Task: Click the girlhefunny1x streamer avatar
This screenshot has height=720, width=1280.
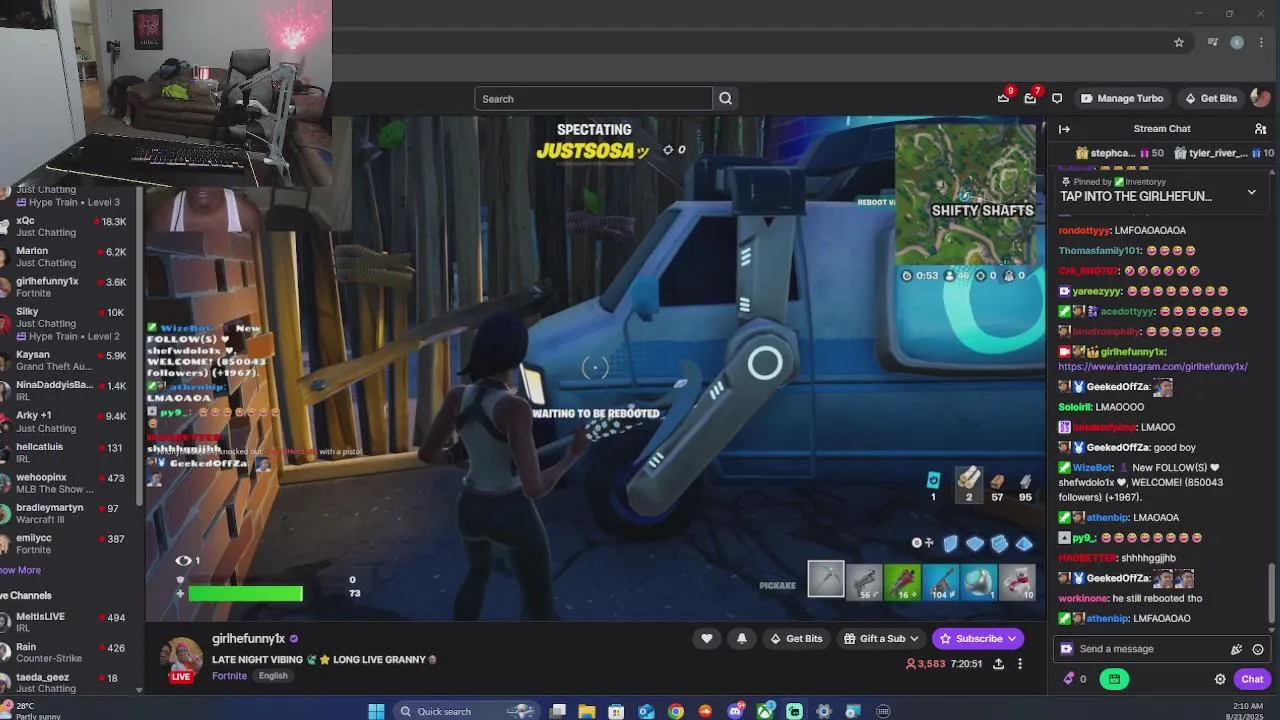Action: point(181,657)
